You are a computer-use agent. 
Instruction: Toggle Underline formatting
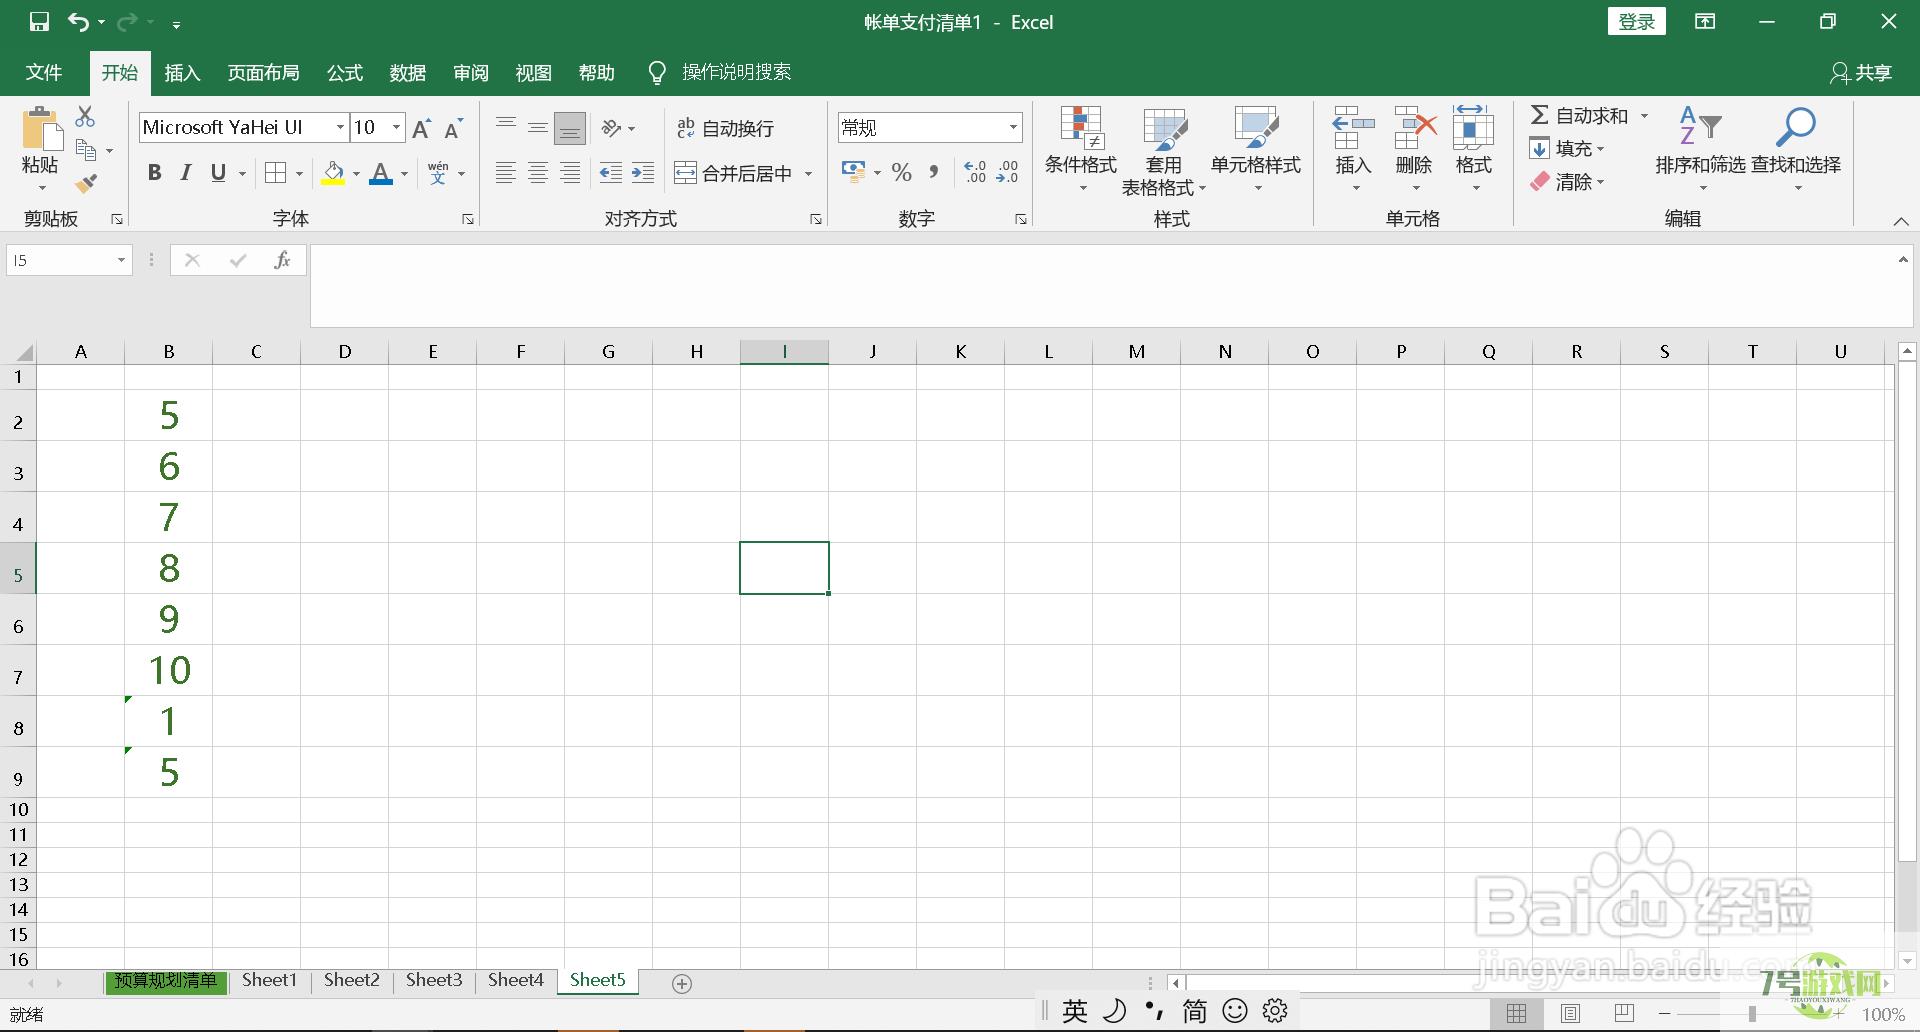pos(218,173)
